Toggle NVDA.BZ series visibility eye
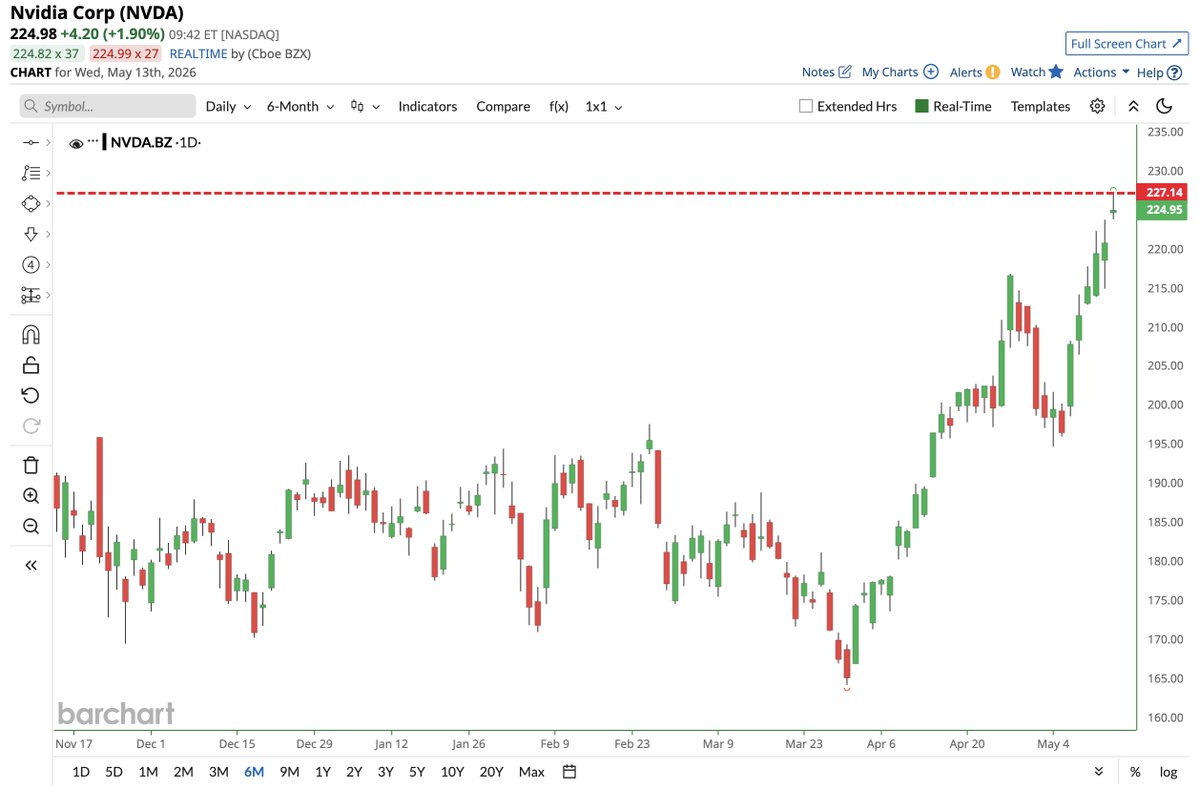The height and width of the screenshot is (789, 1199). 76,143
